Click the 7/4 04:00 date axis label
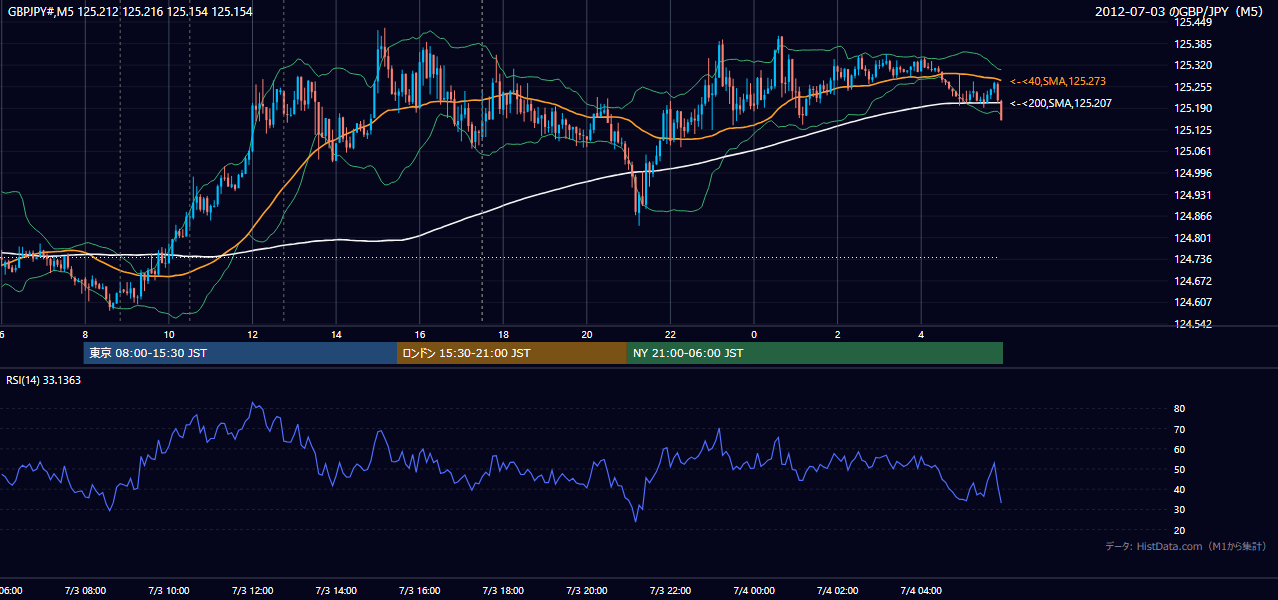The height and width of the screenshot is (600, 1278). 922,590
